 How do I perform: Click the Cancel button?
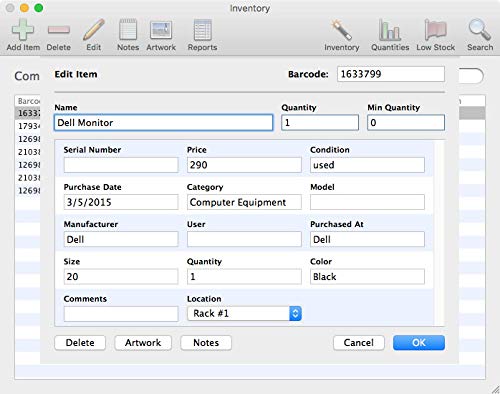(359, 343)
